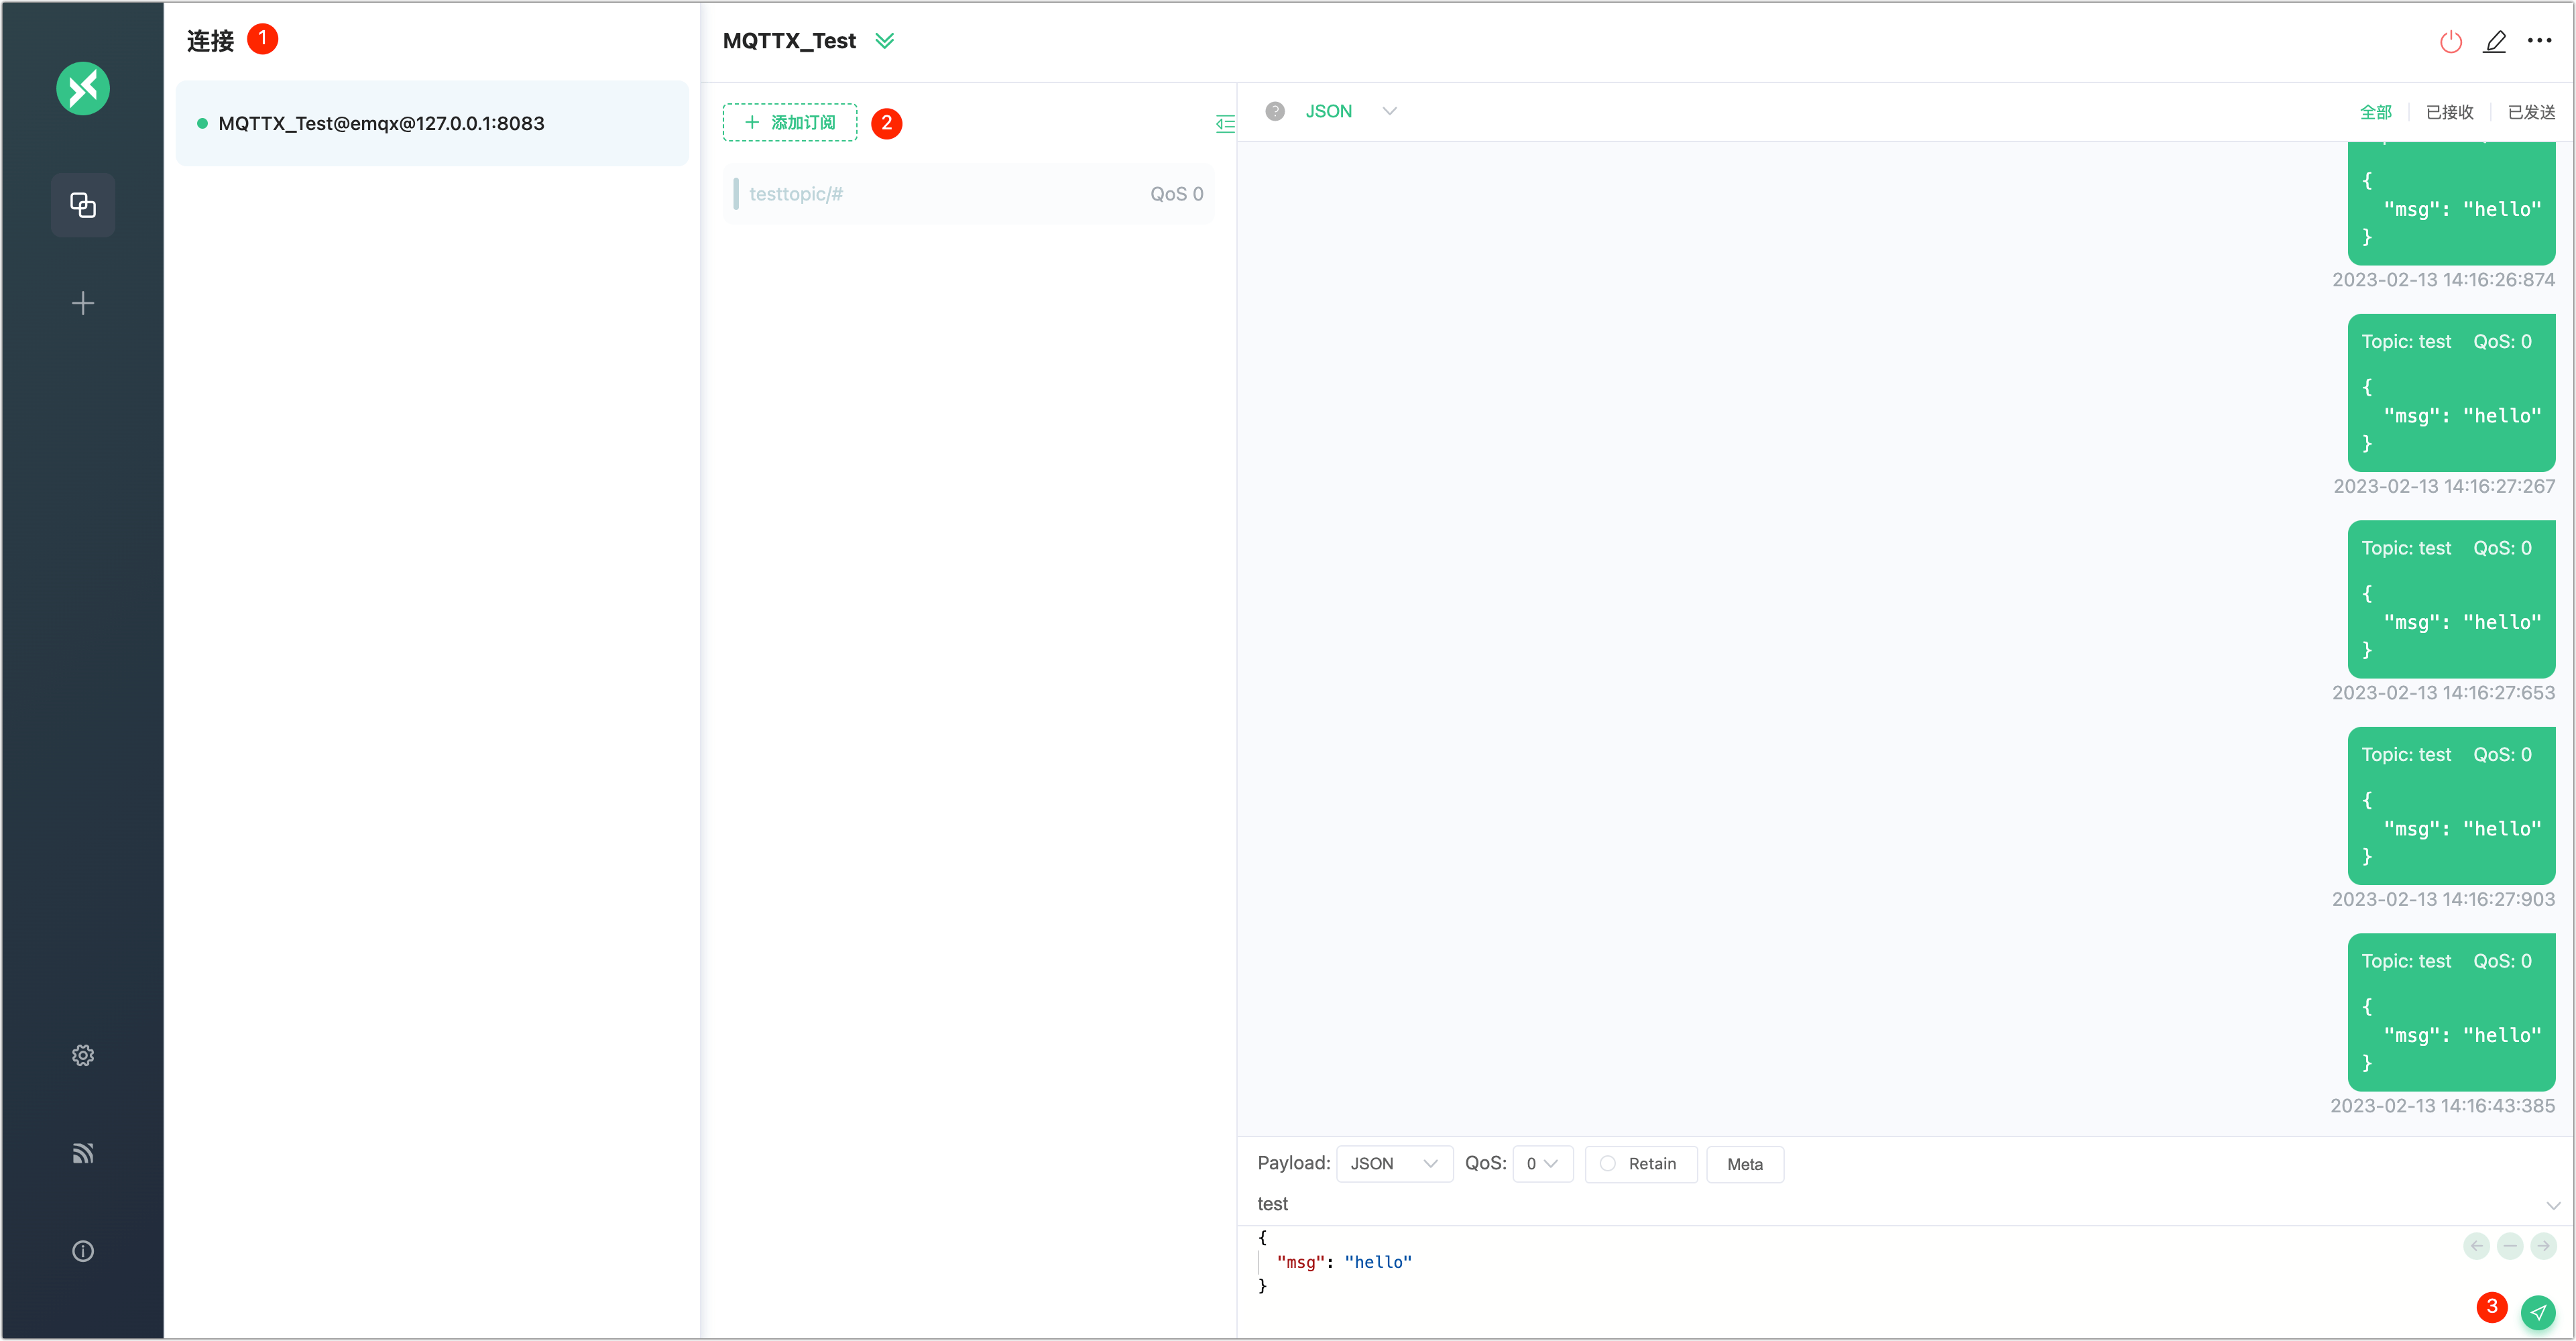Select the Connections icon in the sidebar
The width and height of the screenshot is (2576, 1341).
(82, 205)
